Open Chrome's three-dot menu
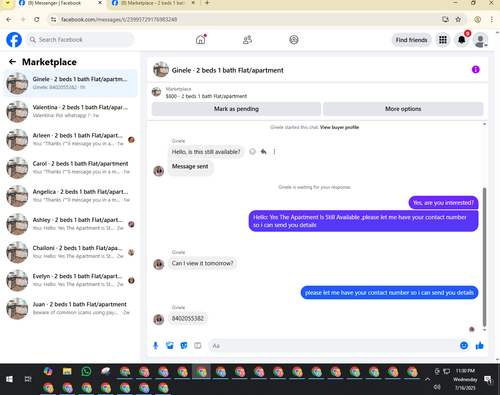500x395 pixels. click(x=492, y=20)
